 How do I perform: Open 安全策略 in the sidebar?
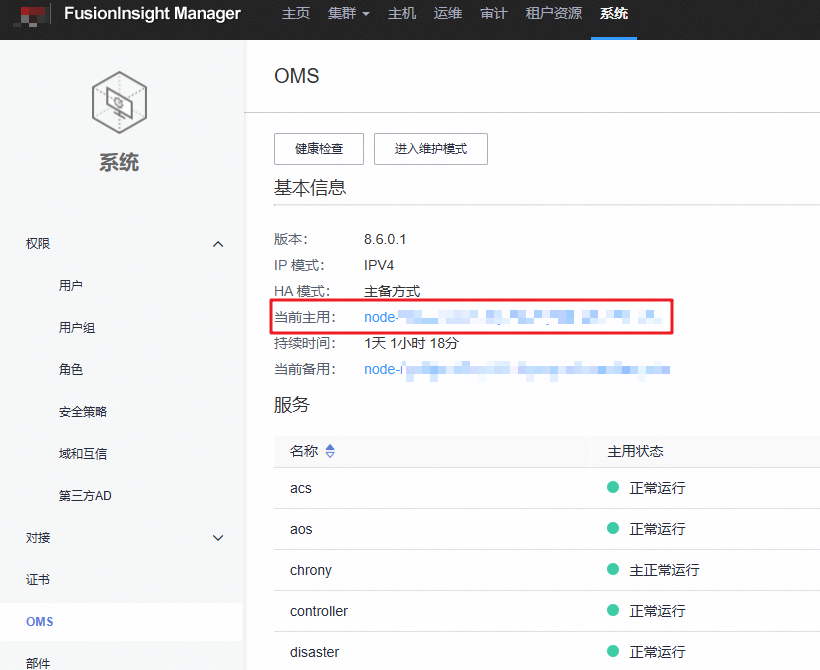(x=83, y=412)
